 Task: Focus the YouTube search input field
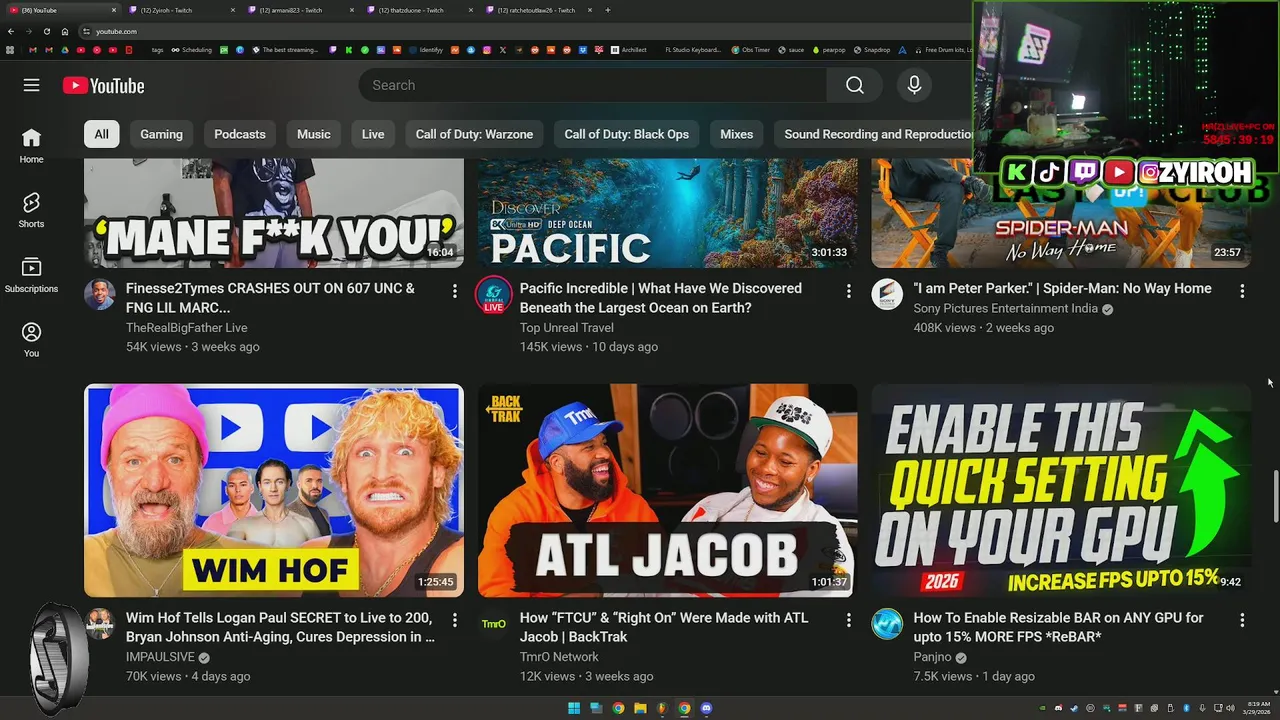click(x=592, y=85)
